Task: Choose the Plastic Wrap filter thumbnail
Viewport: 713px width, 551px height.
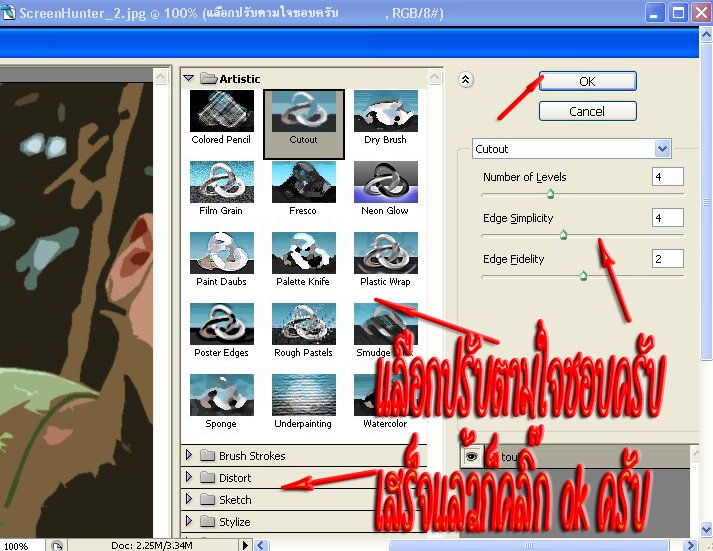Action: coord(386,253)
